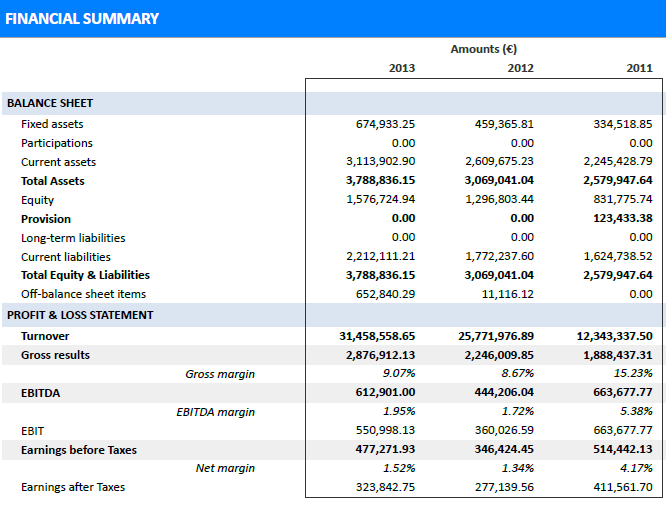Viewport: 666px width, 505px height.
Task: Select 2012 Current liabilities value 1,772,237.60
Action: [499, 256]
